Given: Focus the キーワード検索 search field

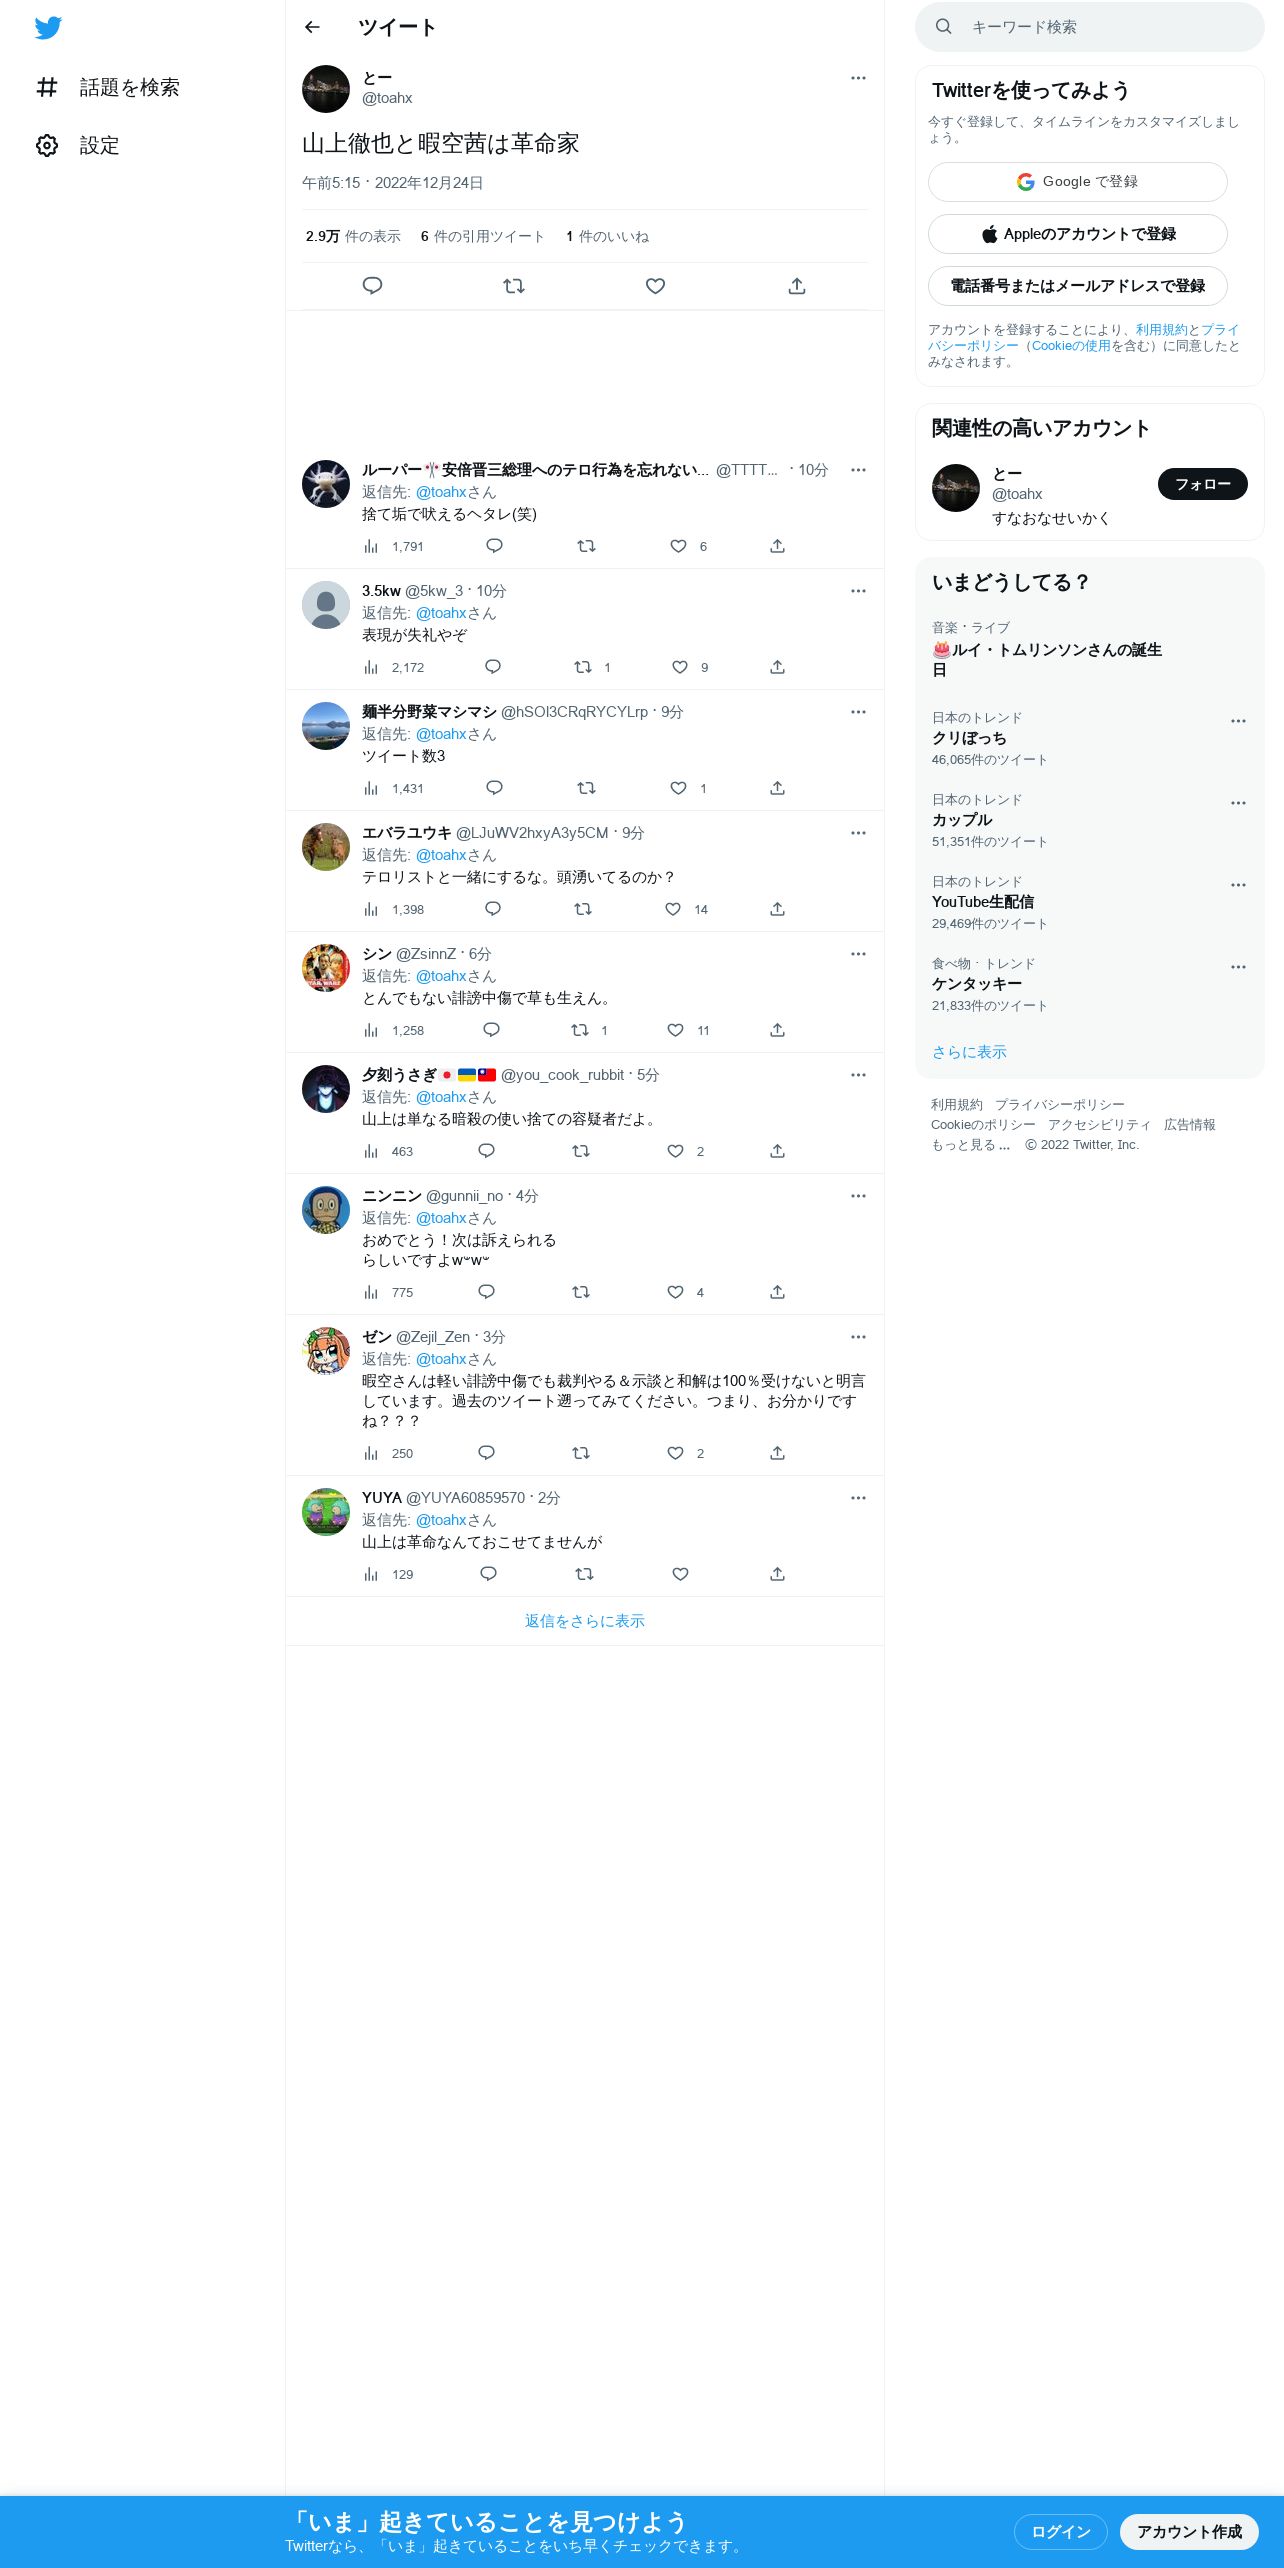Looking at the screenshot, I should (x=1090, y=27).
